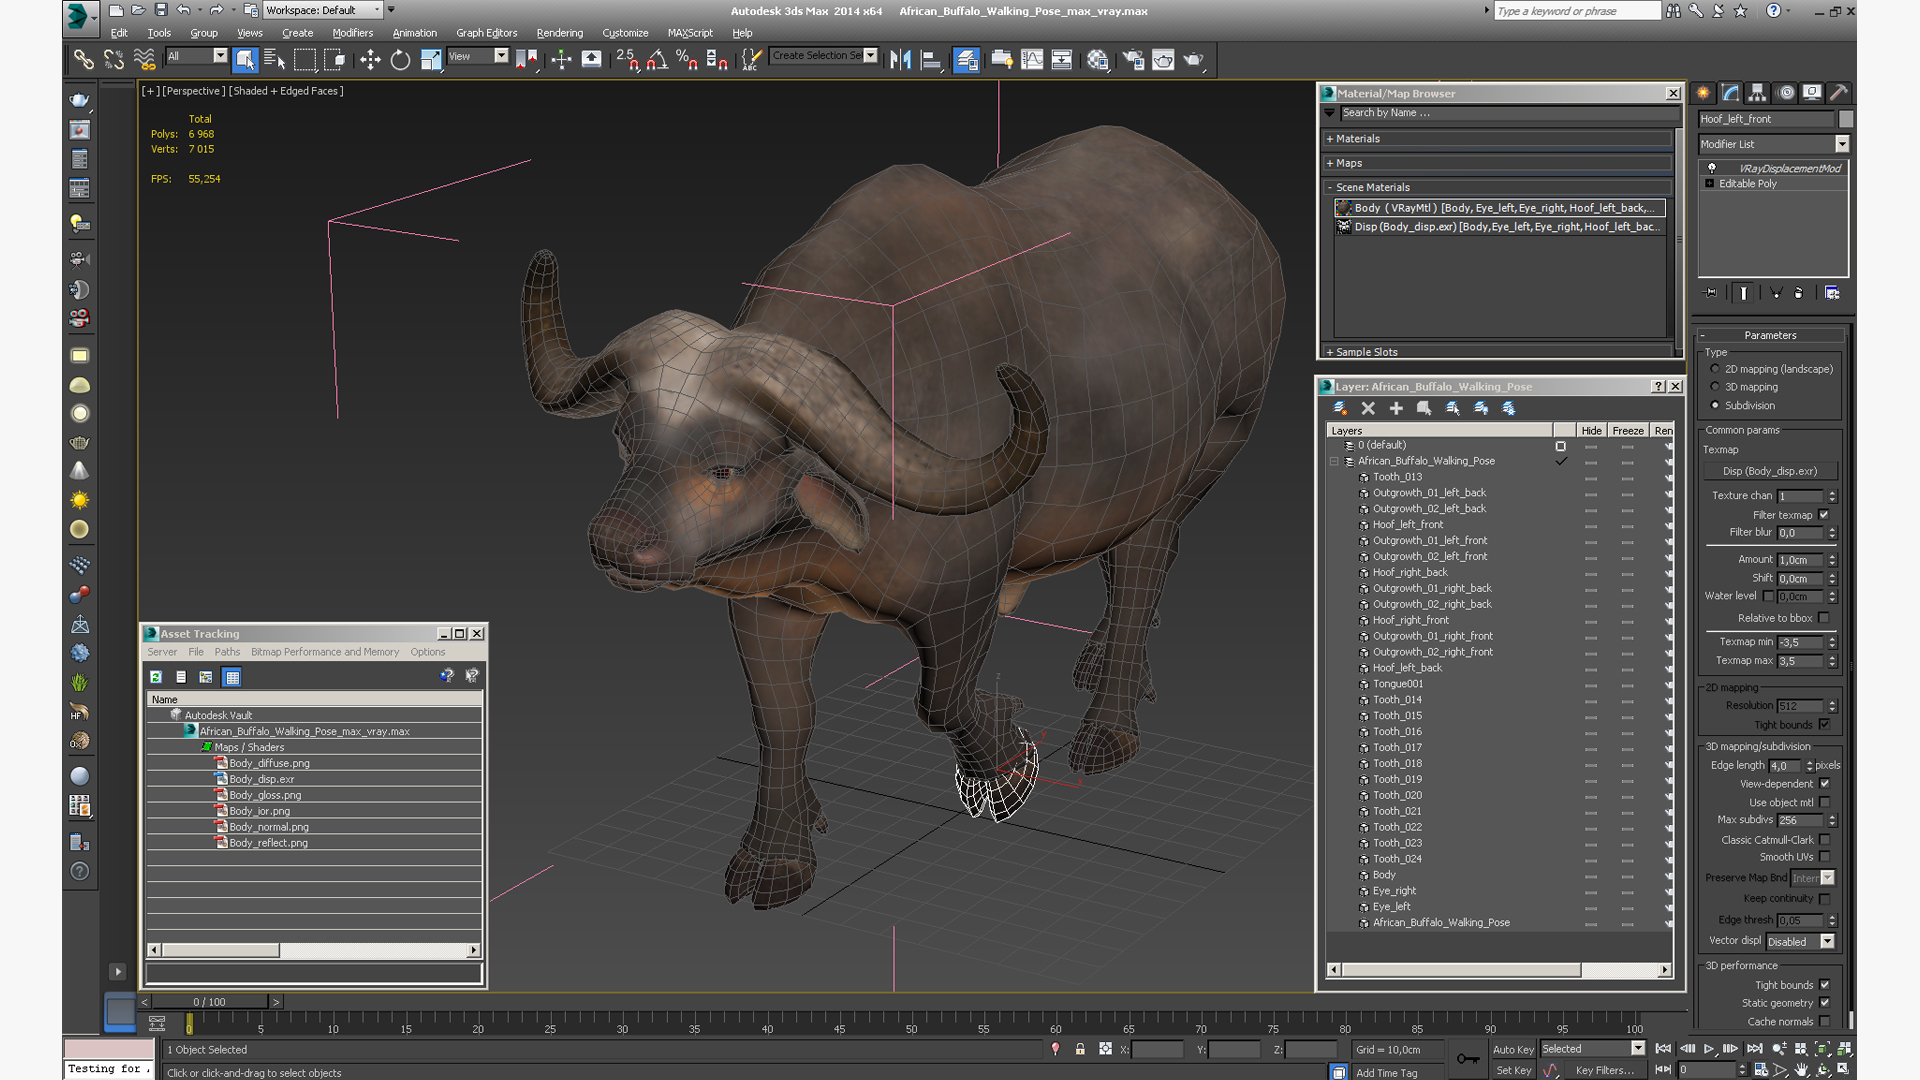This screenshot has width=1920, height=1080.
Task: Click the Disp (Body_disp.exr) texmap button
Action: [1769, 471]
